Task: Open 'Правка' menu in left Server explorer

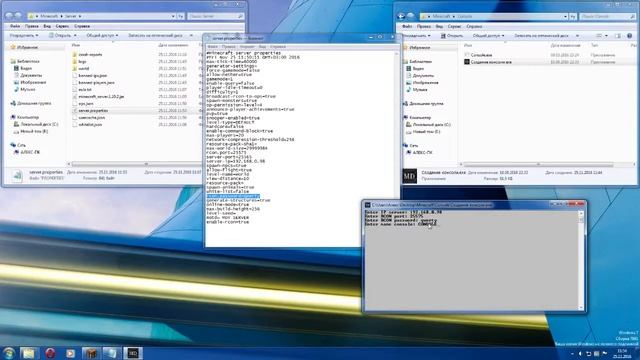Action: click(x=31, y=26)
